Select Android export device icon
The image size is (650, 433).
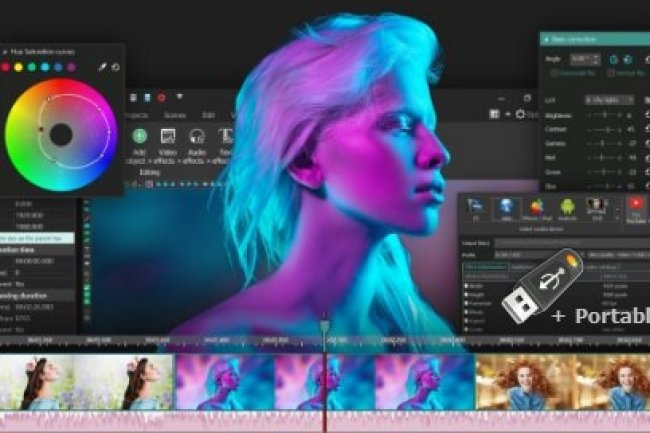567,209
